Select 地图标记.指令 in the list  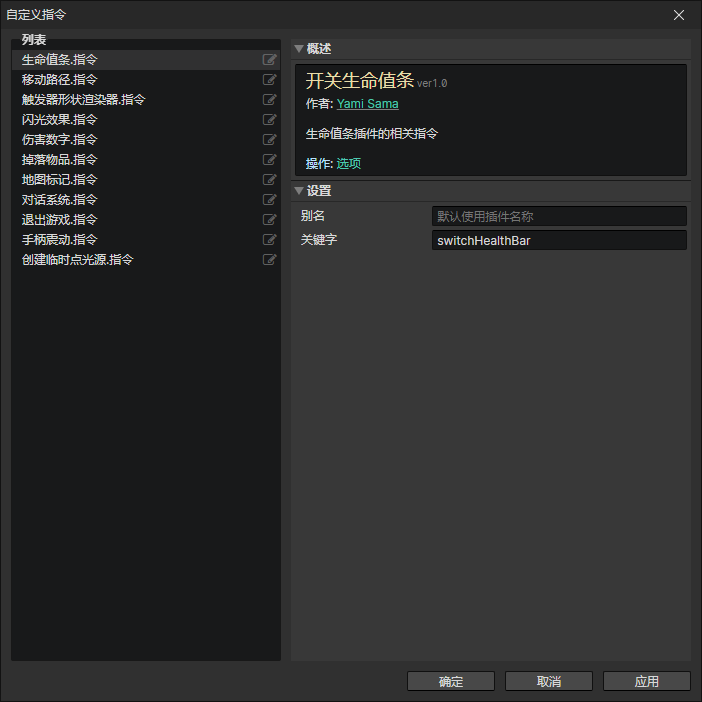point(146,180)
